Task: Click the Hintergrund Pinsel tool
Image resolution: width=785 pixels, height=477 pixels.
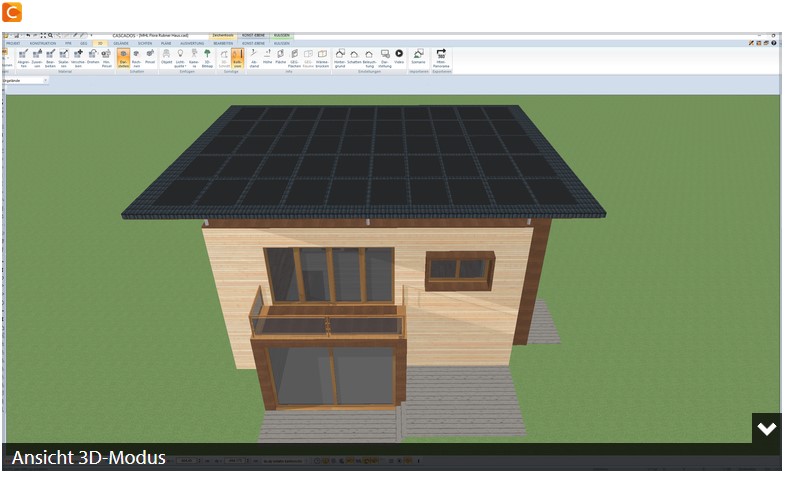Action: (106, 58)
